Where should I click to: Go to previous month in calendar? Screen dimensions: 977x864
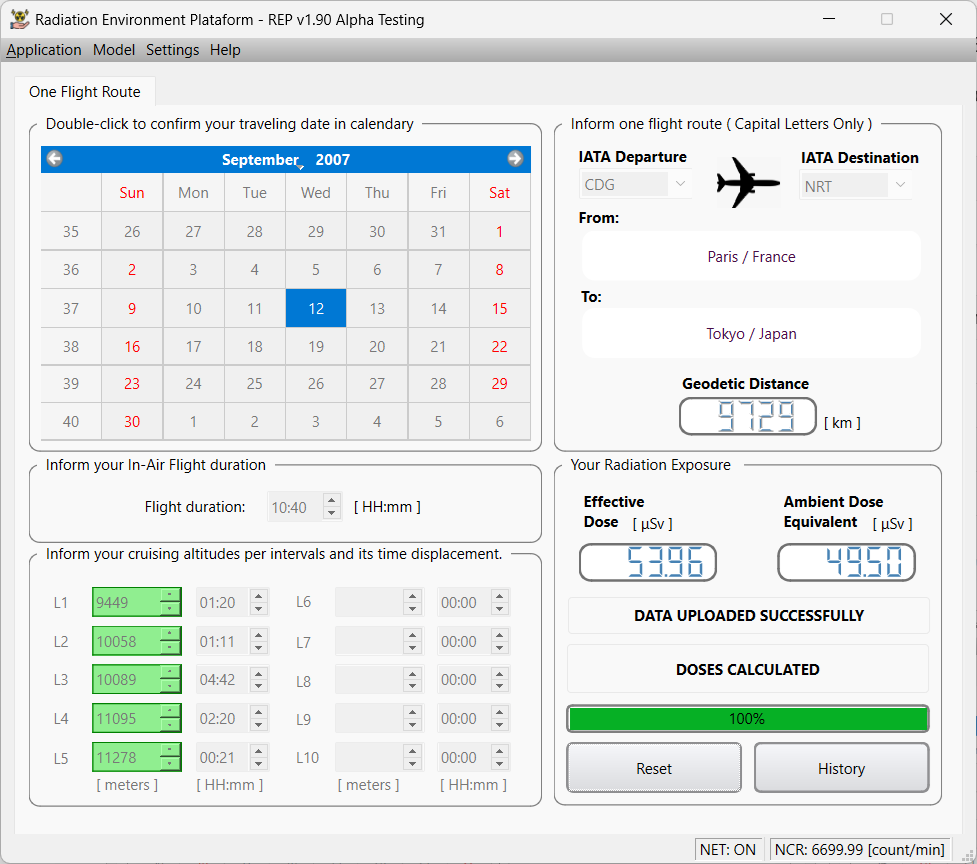(x=55, y=158)
